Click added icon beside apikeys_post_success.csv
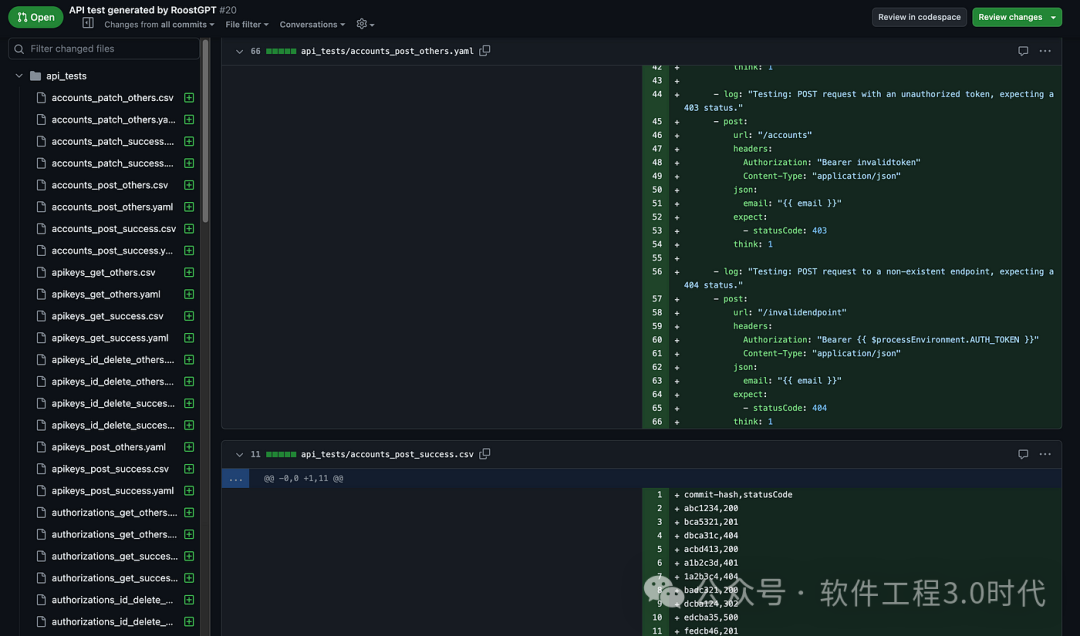 pos(189,469)
